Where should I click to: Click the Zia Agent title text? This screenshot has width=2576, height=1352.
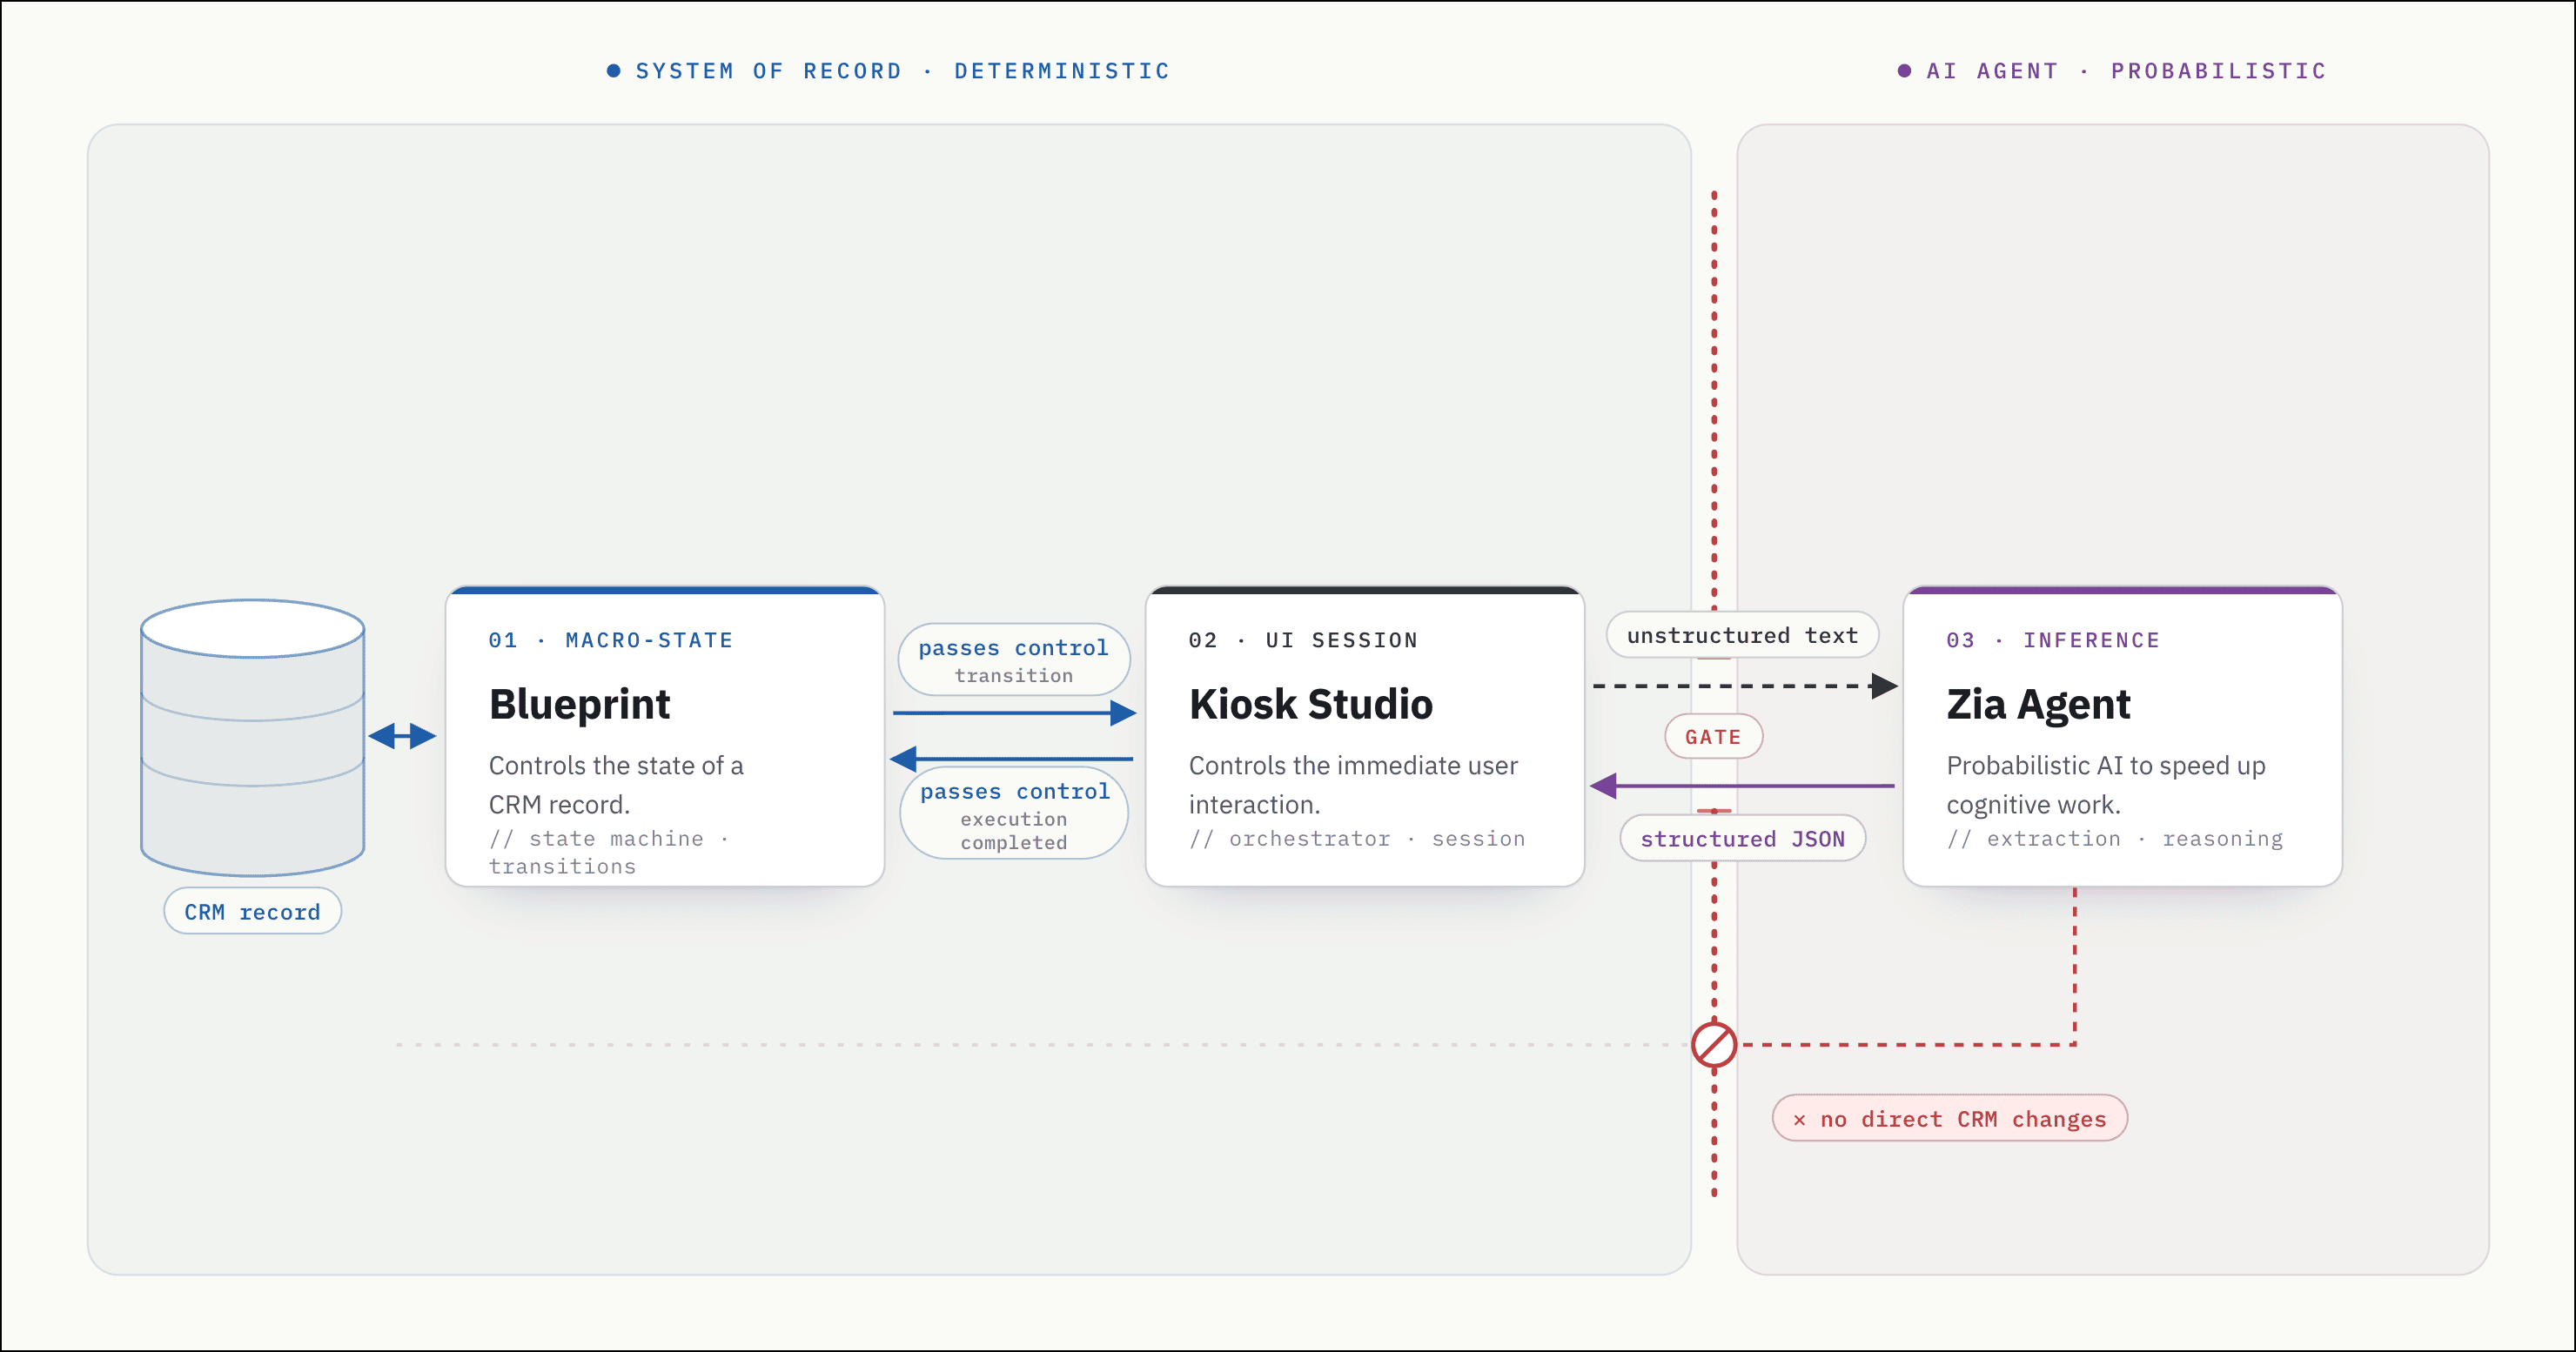click(2038, 704)
